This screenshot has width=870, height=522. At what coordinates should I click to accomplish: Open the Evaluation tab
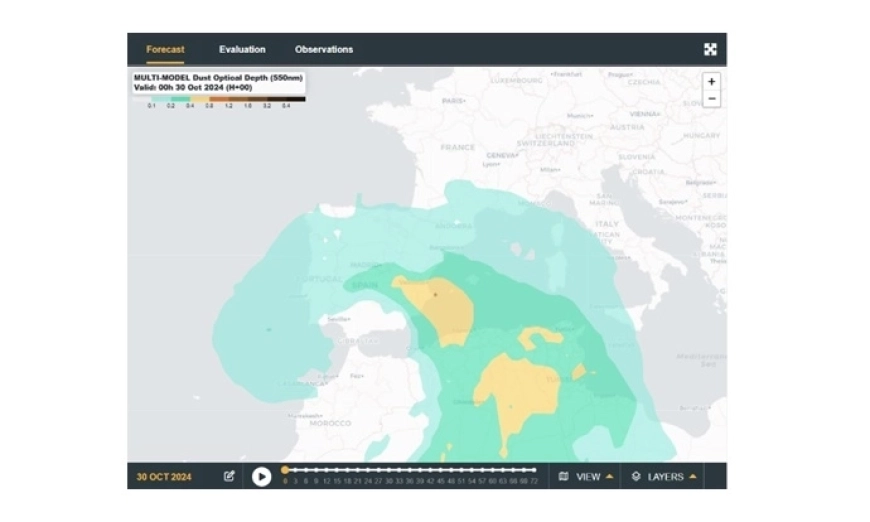tap(242, 49)
